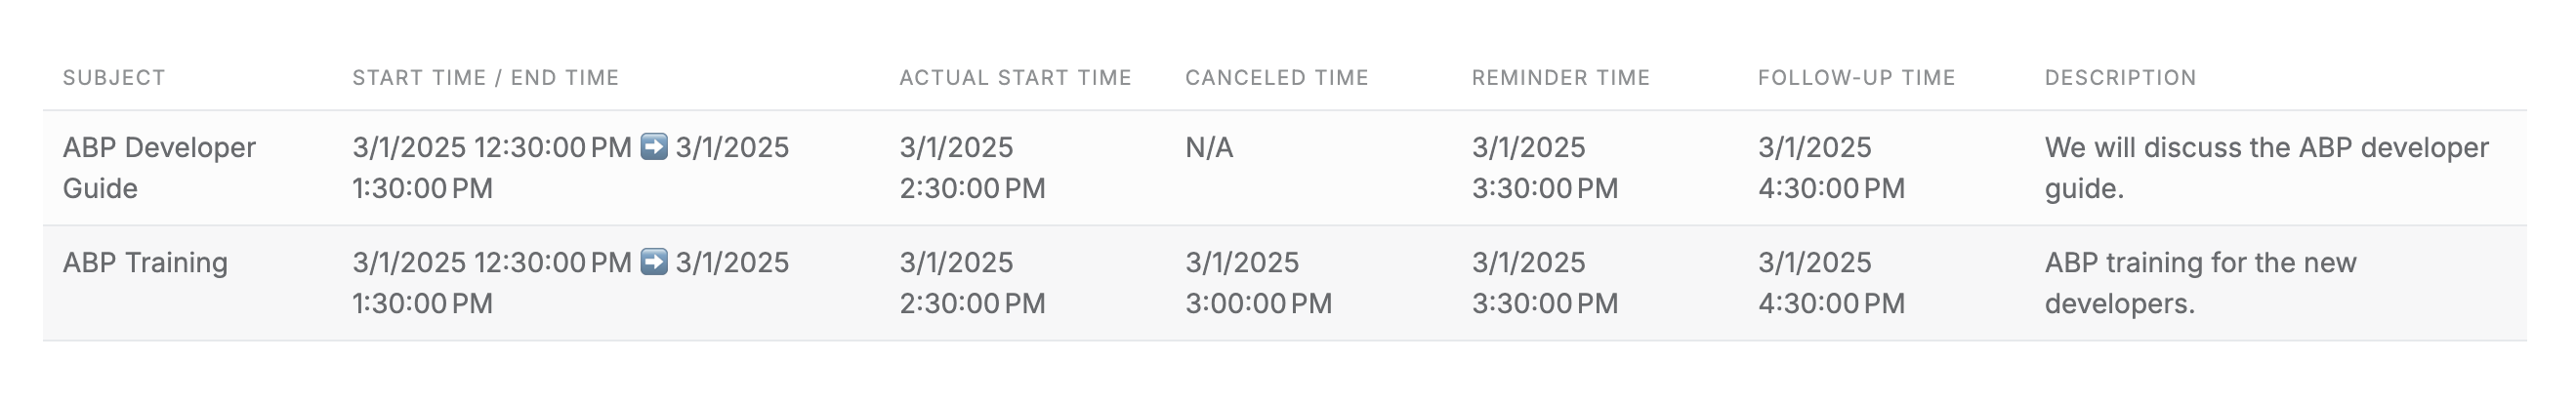Click the arrow icon in ABP Training row
The image size is (2576, 402).
click(654, 262)
